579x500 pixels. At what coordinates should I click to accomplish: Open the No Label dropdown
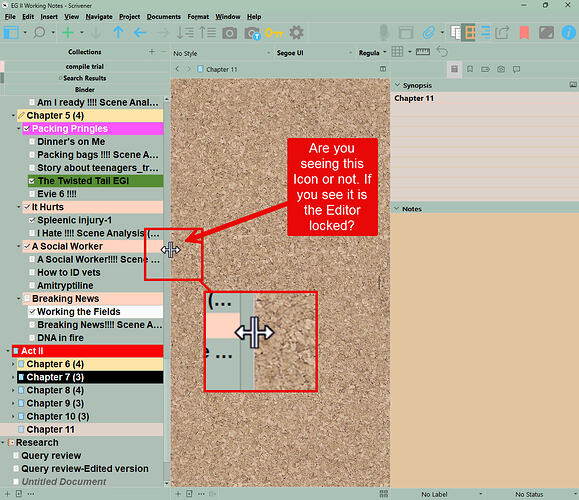[x=438, y=494]
